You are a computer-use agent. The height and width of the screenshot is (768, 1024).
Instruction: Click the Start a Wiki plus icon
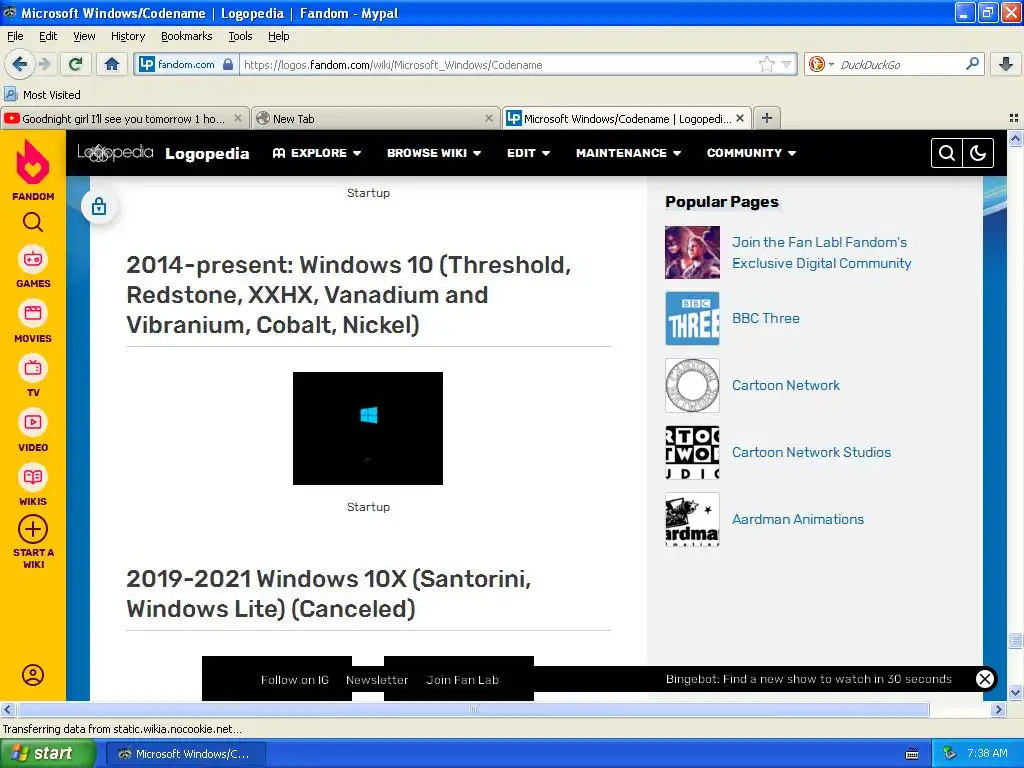[33, 530]
